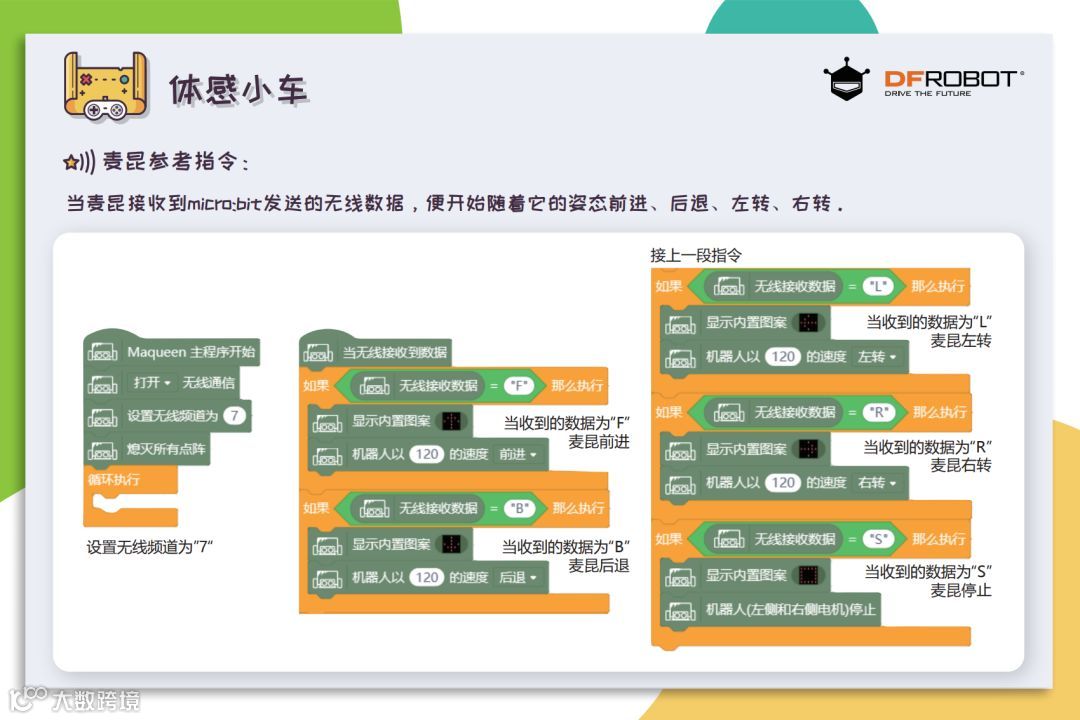Click the robot icon on Maqueen 主程序开始 block

102,353
